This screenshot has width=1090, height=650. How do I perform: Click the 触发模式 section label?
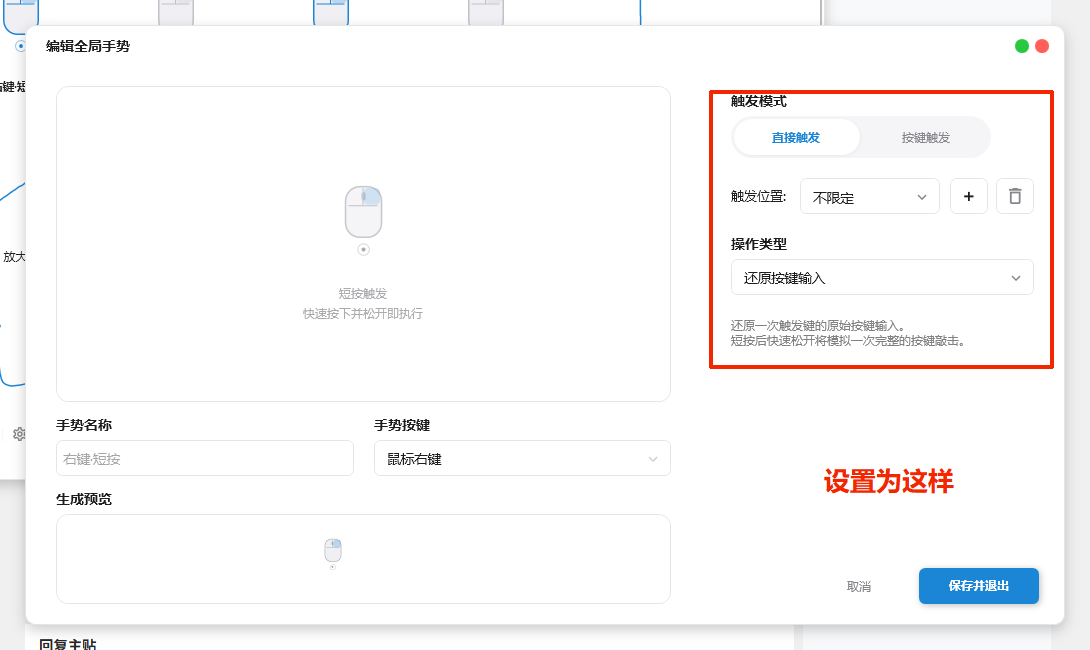[x=758, y=101]
